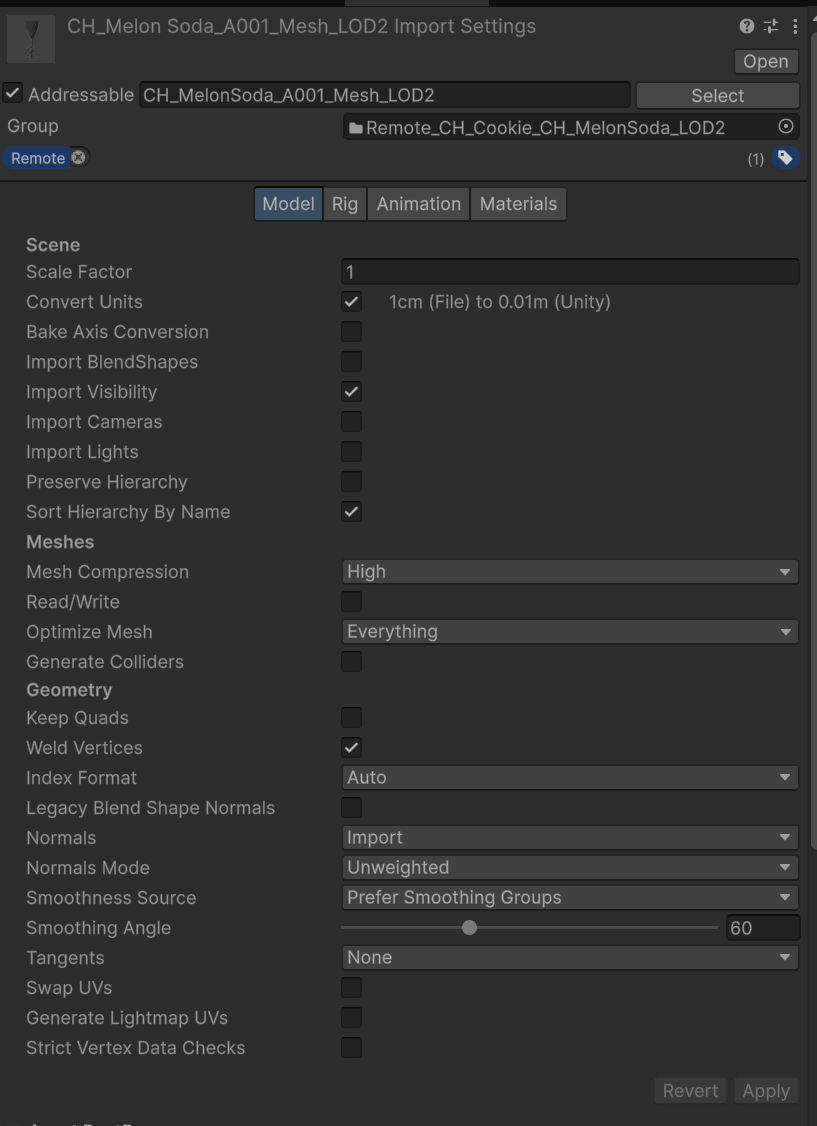817x1126 pixels.
Task: Click the asset labels tag icon
Action: tap(785, 158)
